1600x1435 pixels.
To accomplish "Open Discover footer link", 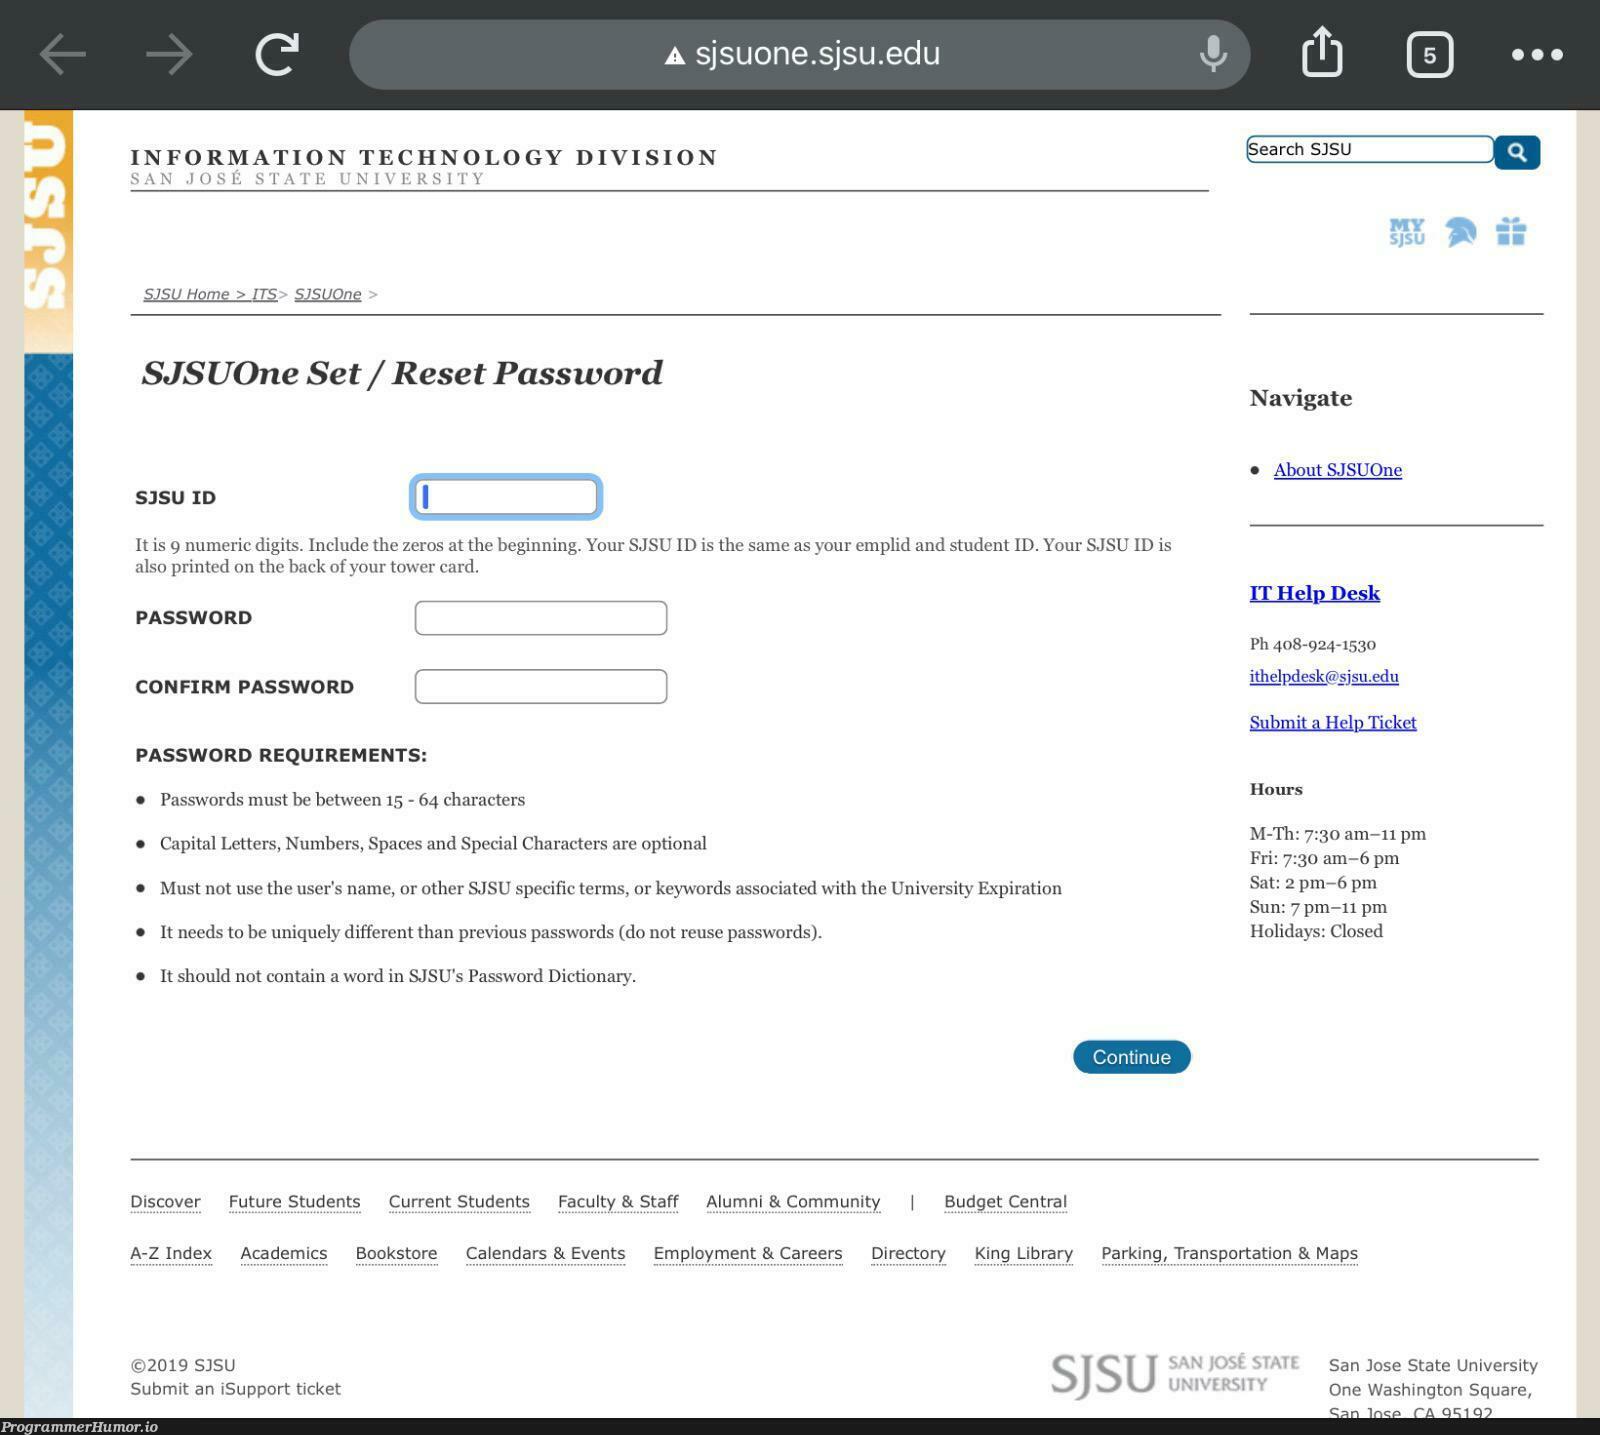I will click(165, 1202).
